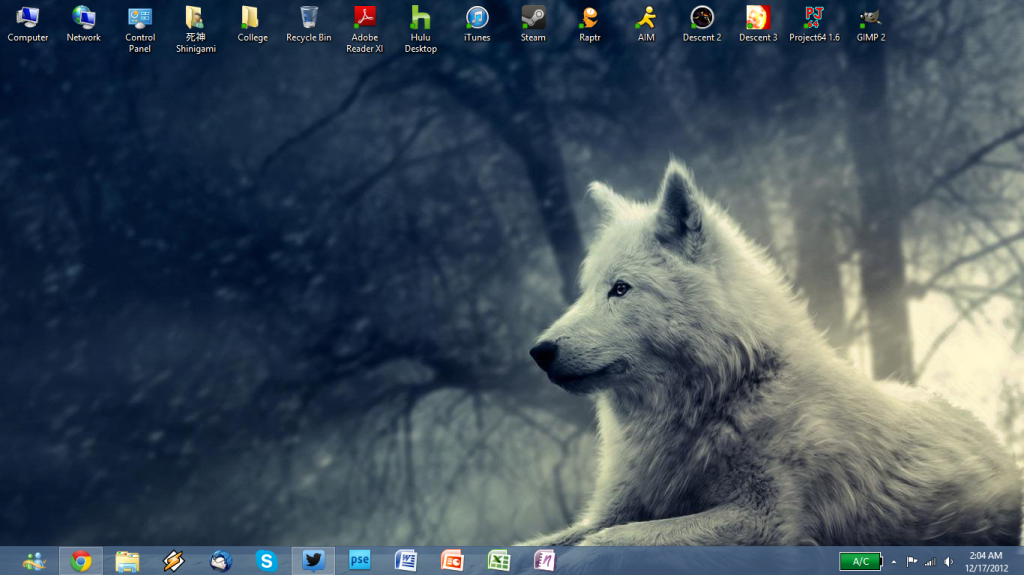Launch Photoshop Elements (pse) in taskbar
The image size is (1024, 575).
[x=359, y=561]
